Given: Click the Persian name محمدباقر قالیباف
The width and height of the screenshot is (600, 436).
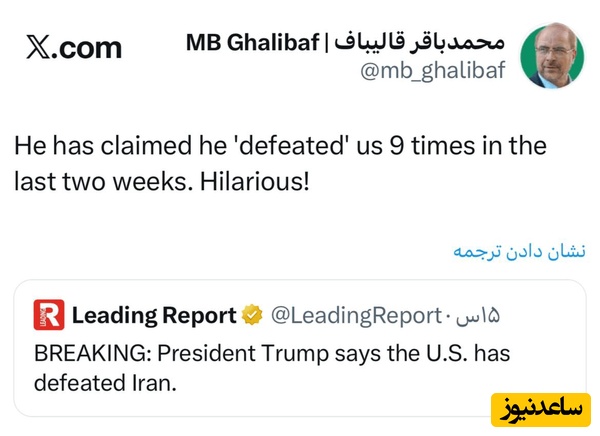Looking at the screenshot, I should click(424, 42).
